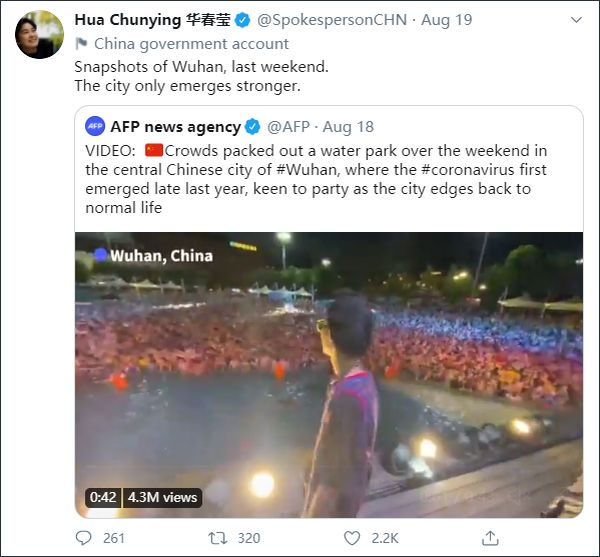Click the Hua Chunying display name

142,20
